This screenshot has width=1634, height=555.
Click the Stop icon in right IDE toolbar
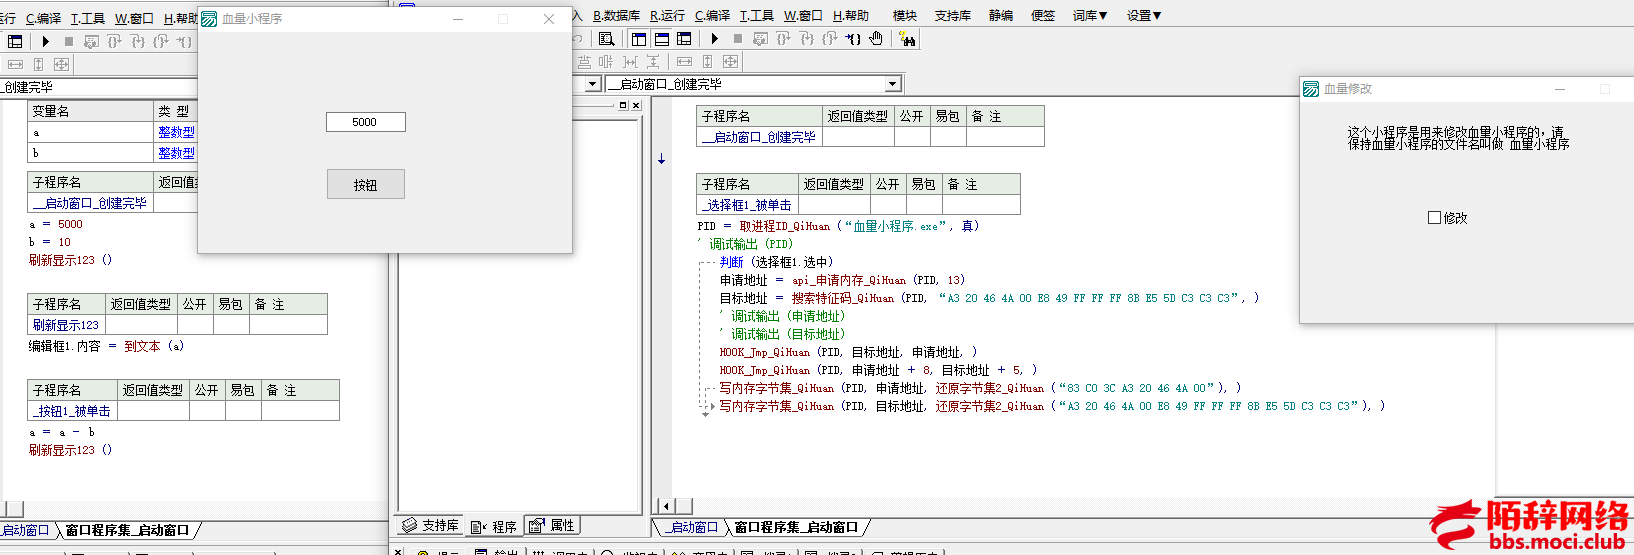(738, 39)
